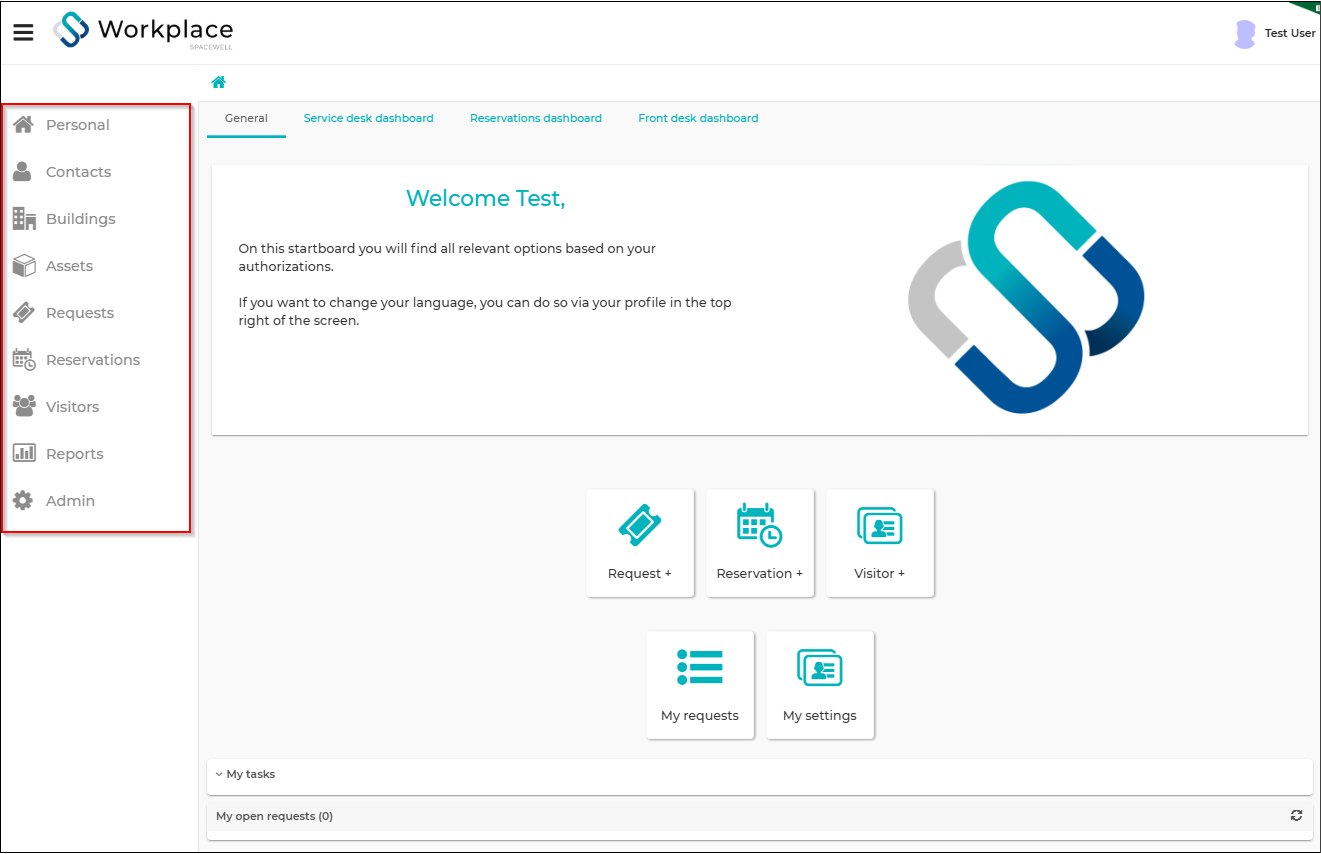
Task: Open the Front desk dashboard tab
Action: [698, 118]
